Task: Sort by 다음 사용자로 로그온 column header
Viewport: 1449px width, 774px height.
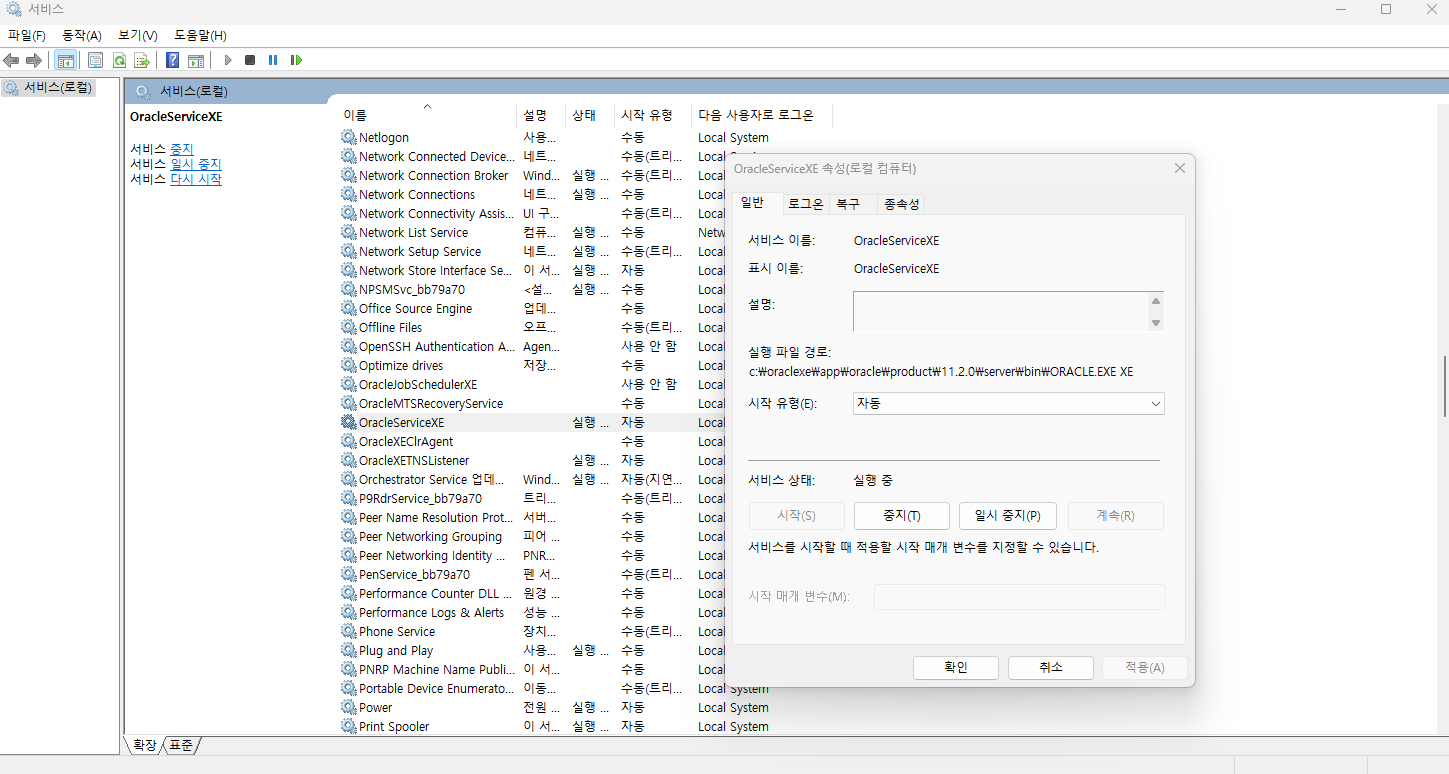Action: 761,115
